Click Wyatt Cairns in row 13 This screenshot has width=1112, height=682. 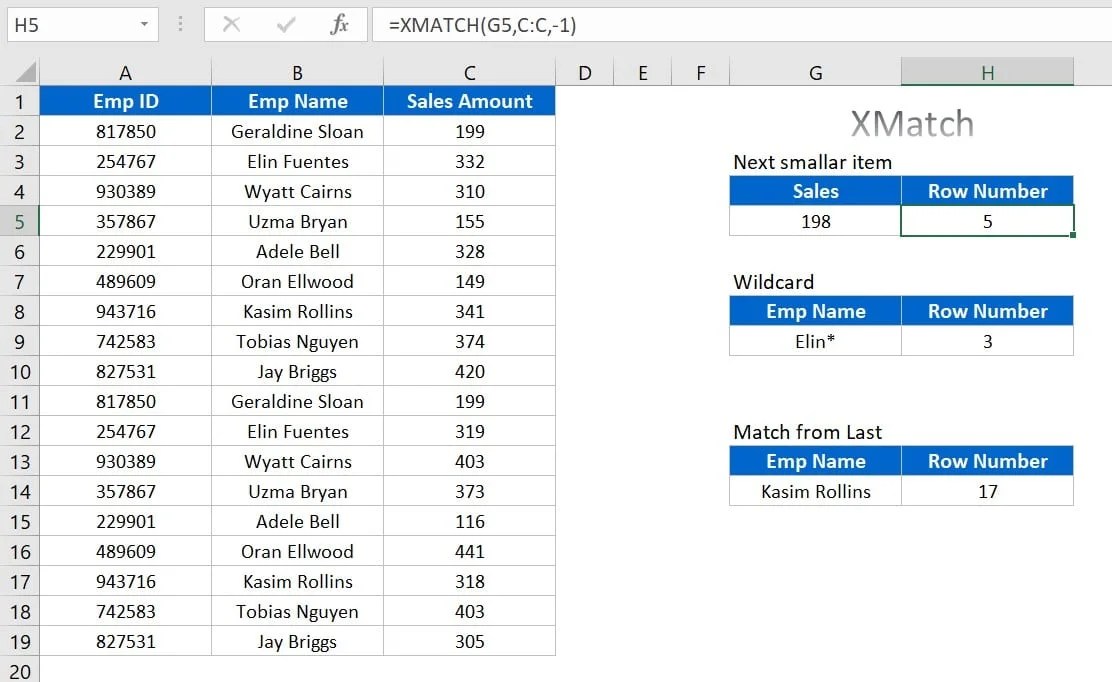pyautogui.click(x=297, y=462)
